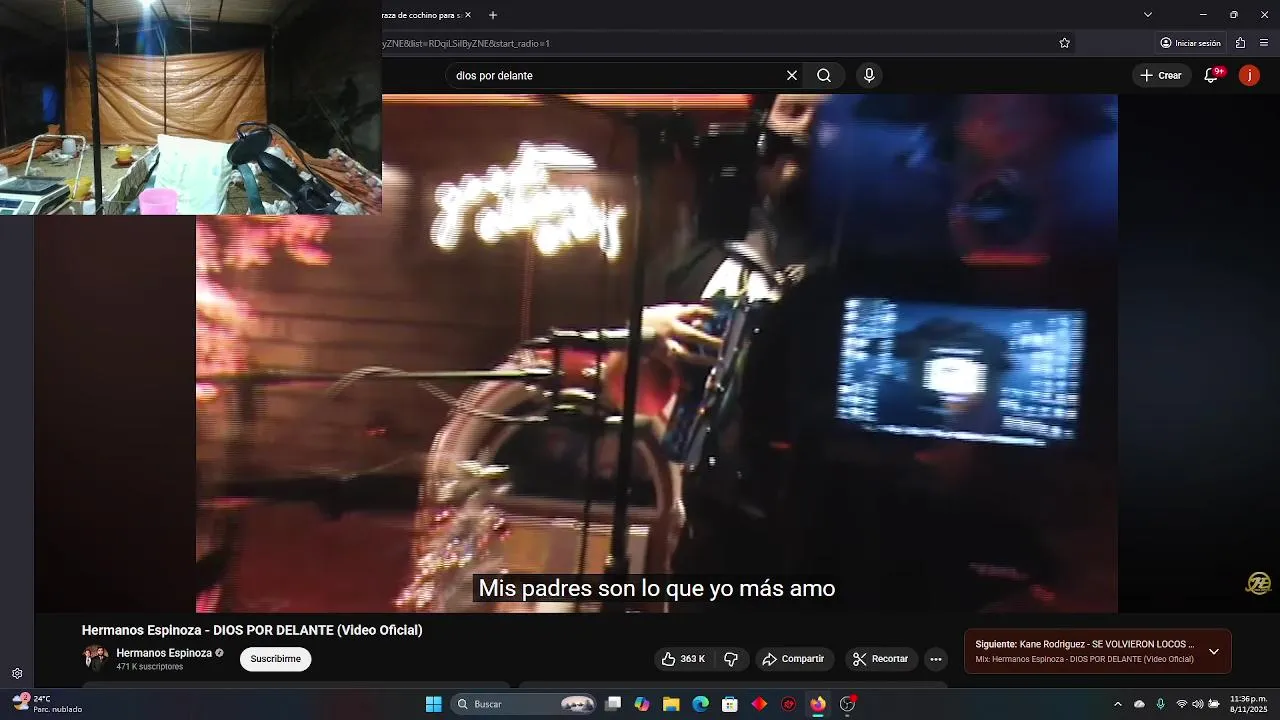Start voice search with microphone icon
The width and height of the screenshot is (1280, 720).
pos(869,75)
